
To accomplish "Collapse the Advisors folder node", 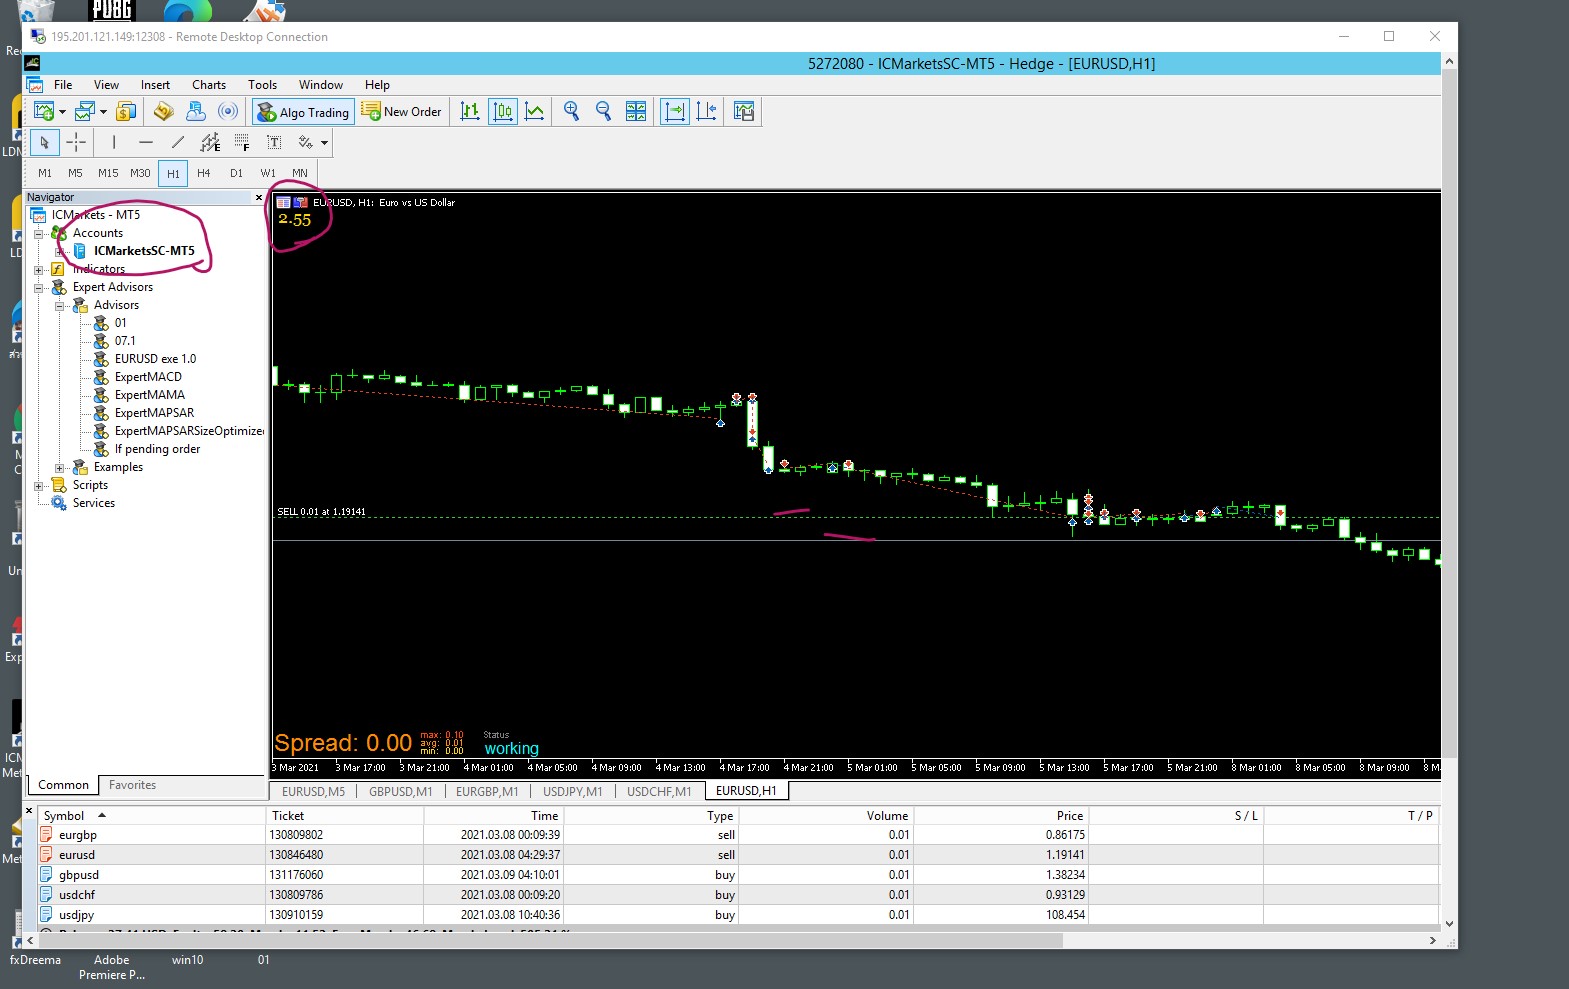I will click(60, 305).
